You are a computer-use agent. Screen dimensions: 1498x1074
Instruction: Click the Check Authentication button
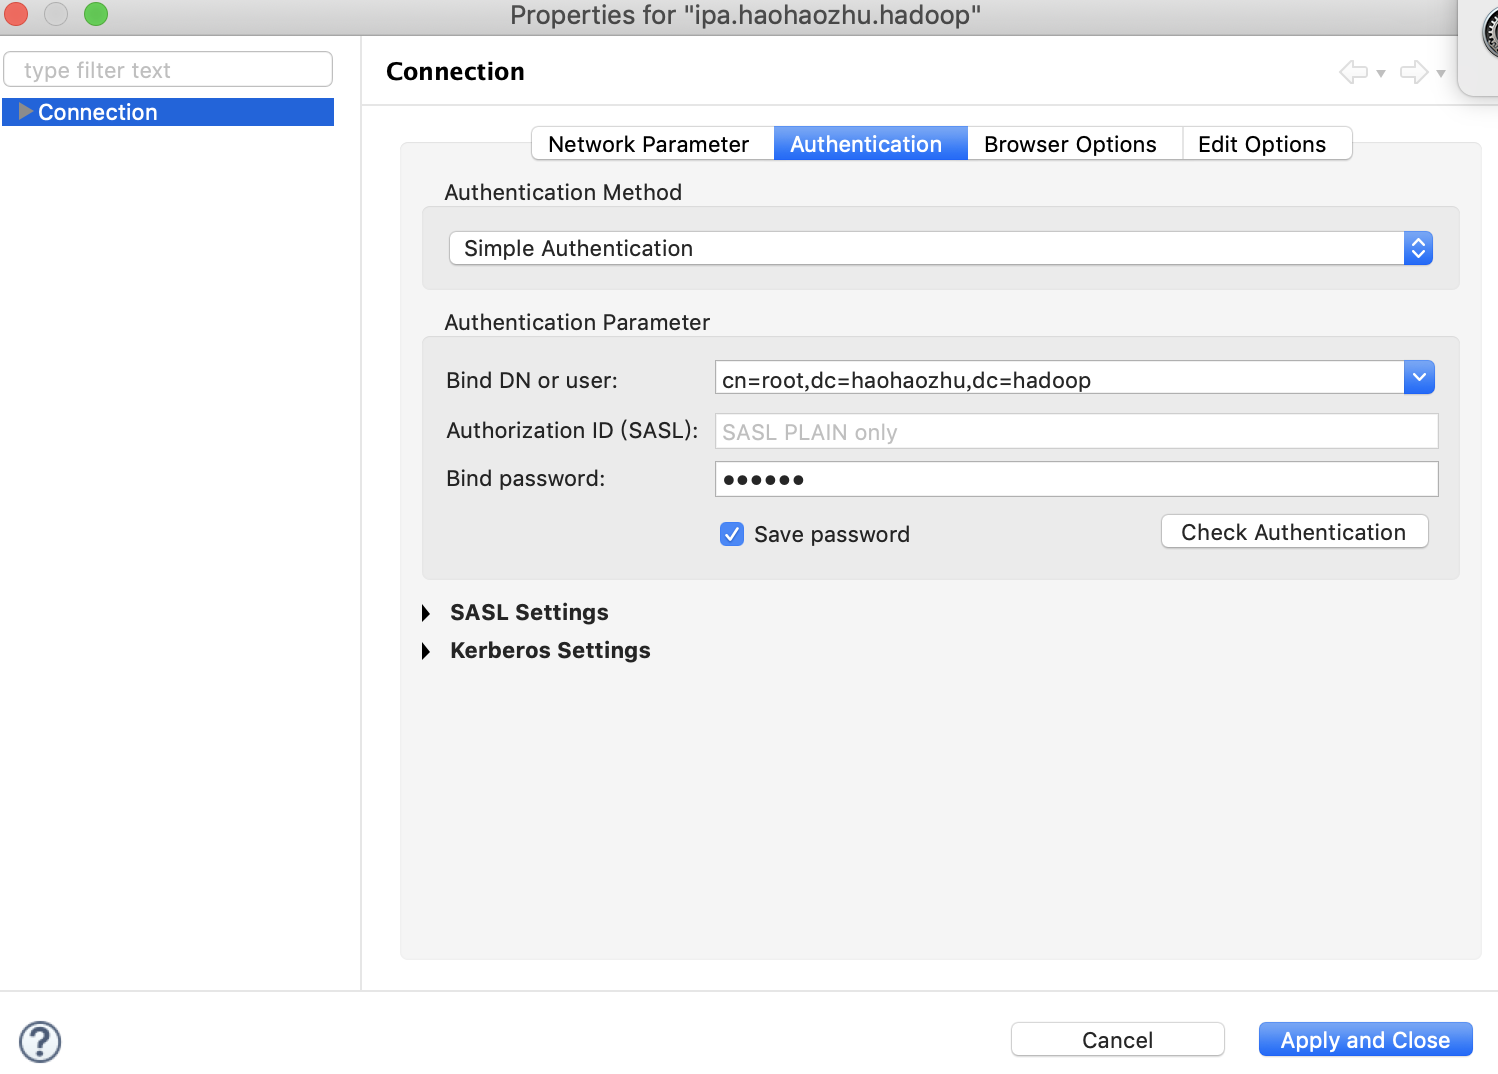point(1294,531)
